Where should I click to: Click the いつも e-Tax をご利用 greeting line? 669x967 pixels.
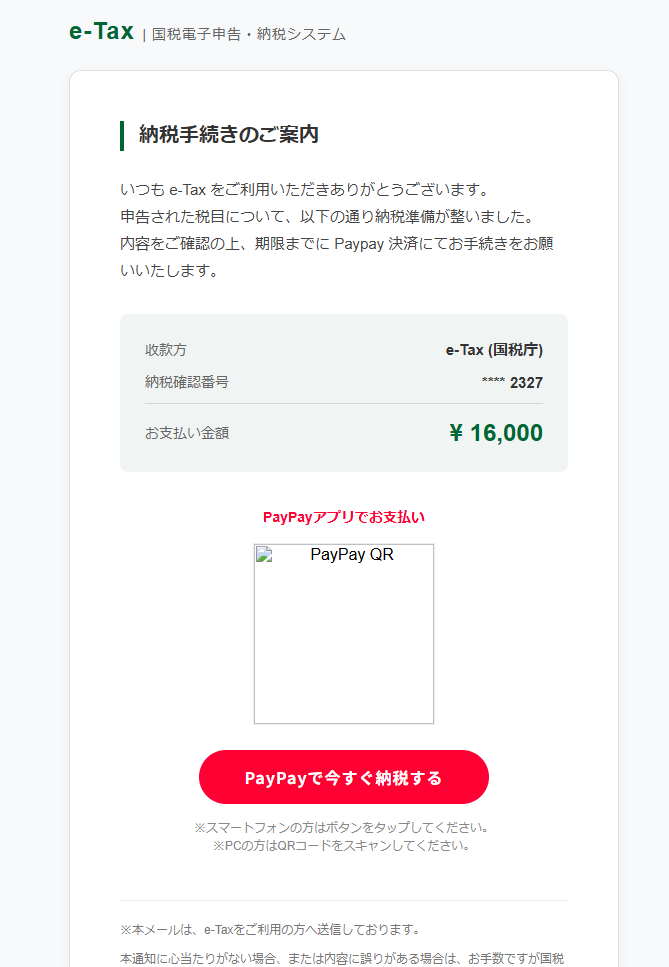(304, 189)
